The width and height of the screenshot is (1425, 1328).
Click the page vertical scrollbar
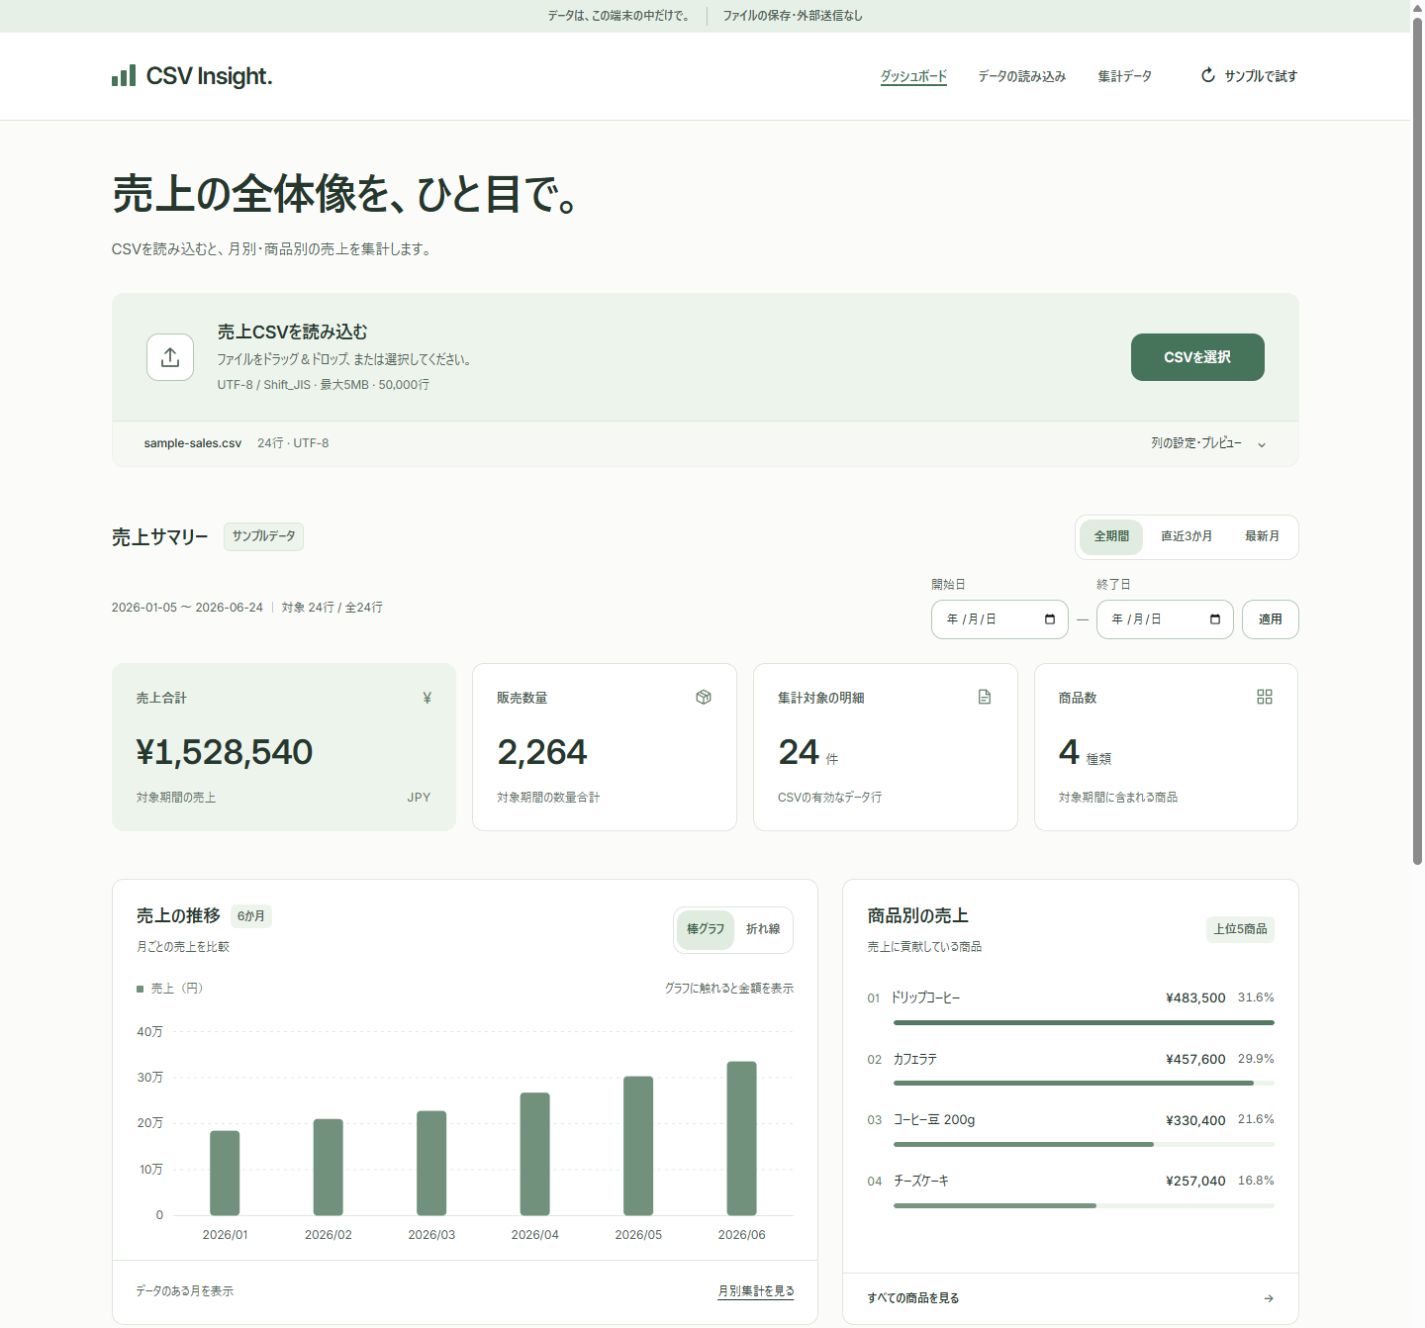tap(1417, 440)
